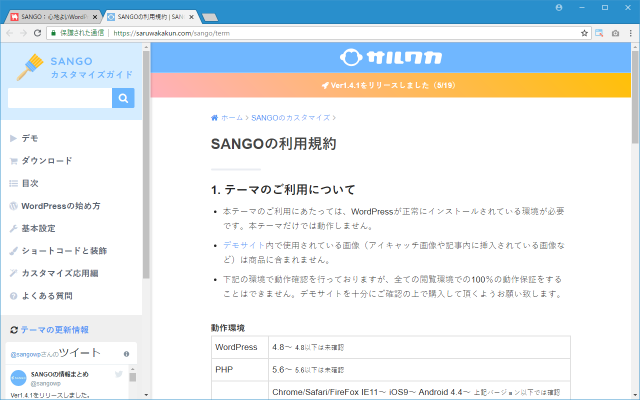The width and height of the screenshot is (640, 400).
Task: Open a new tab with the new-tab button
Action: pos(210,17)
